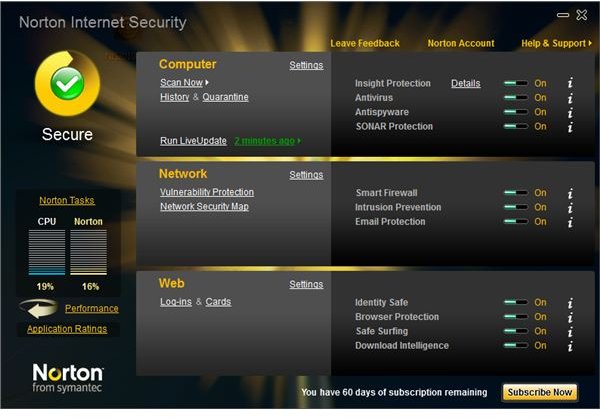Disable SONAR Protection switch
Viewport: 600px width, 418px height.
[x=516, y=126]
